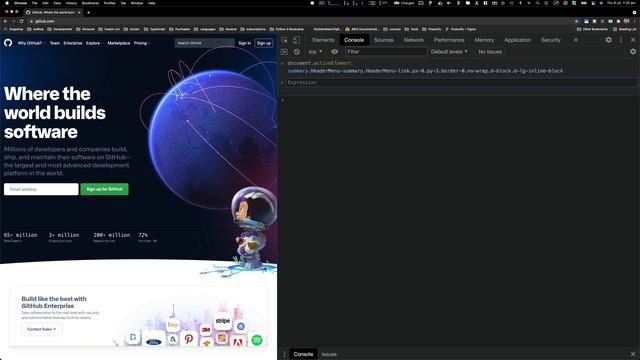Click the 3M logo tile
640x360 pixels.
(206, 329)
